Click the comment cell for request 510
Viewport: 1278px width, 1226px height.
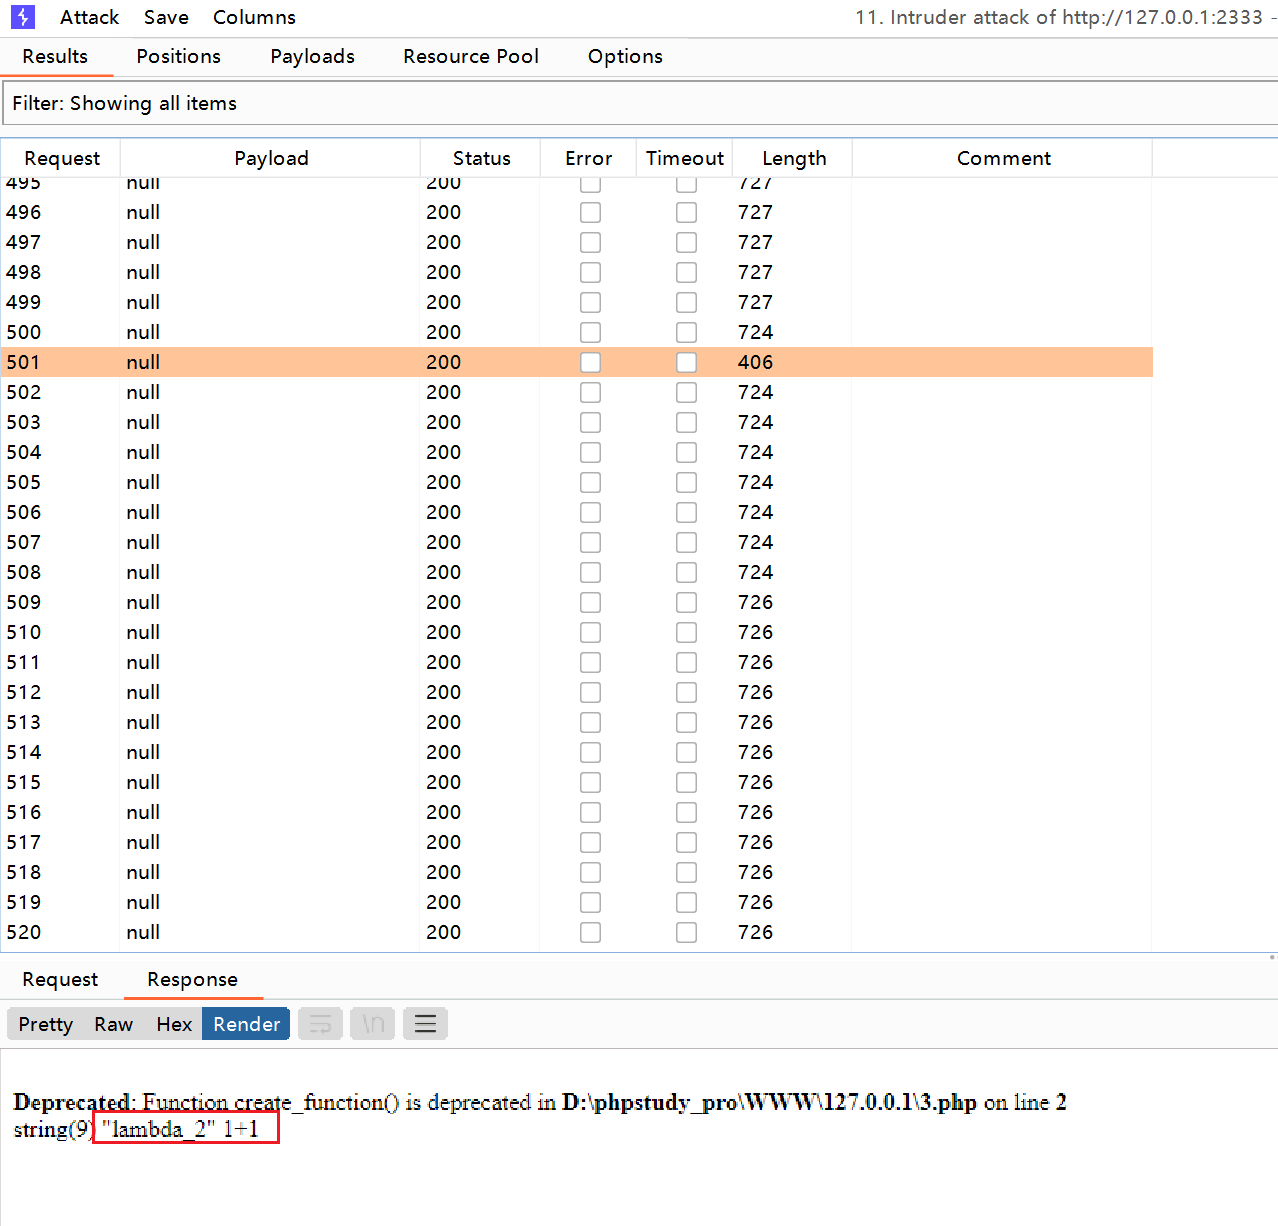tap(1002, 632)
